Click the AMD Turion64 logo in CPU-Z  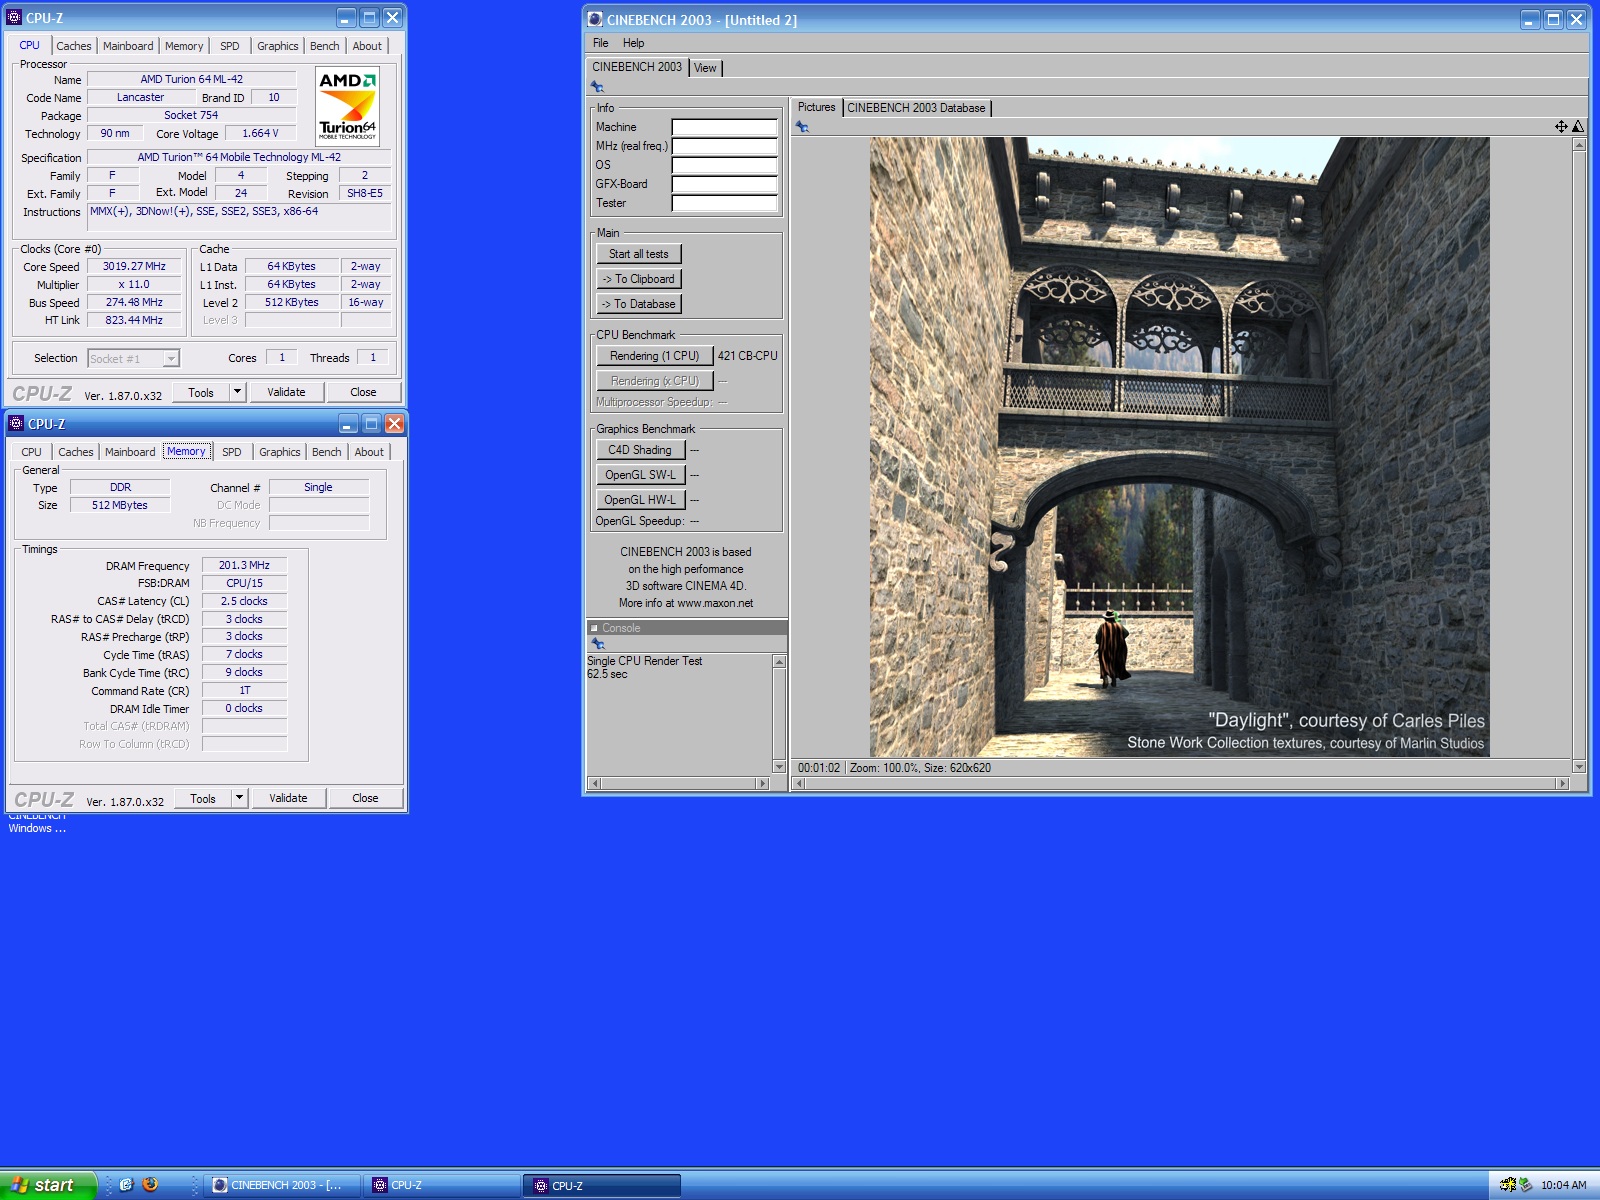(347, 106)
